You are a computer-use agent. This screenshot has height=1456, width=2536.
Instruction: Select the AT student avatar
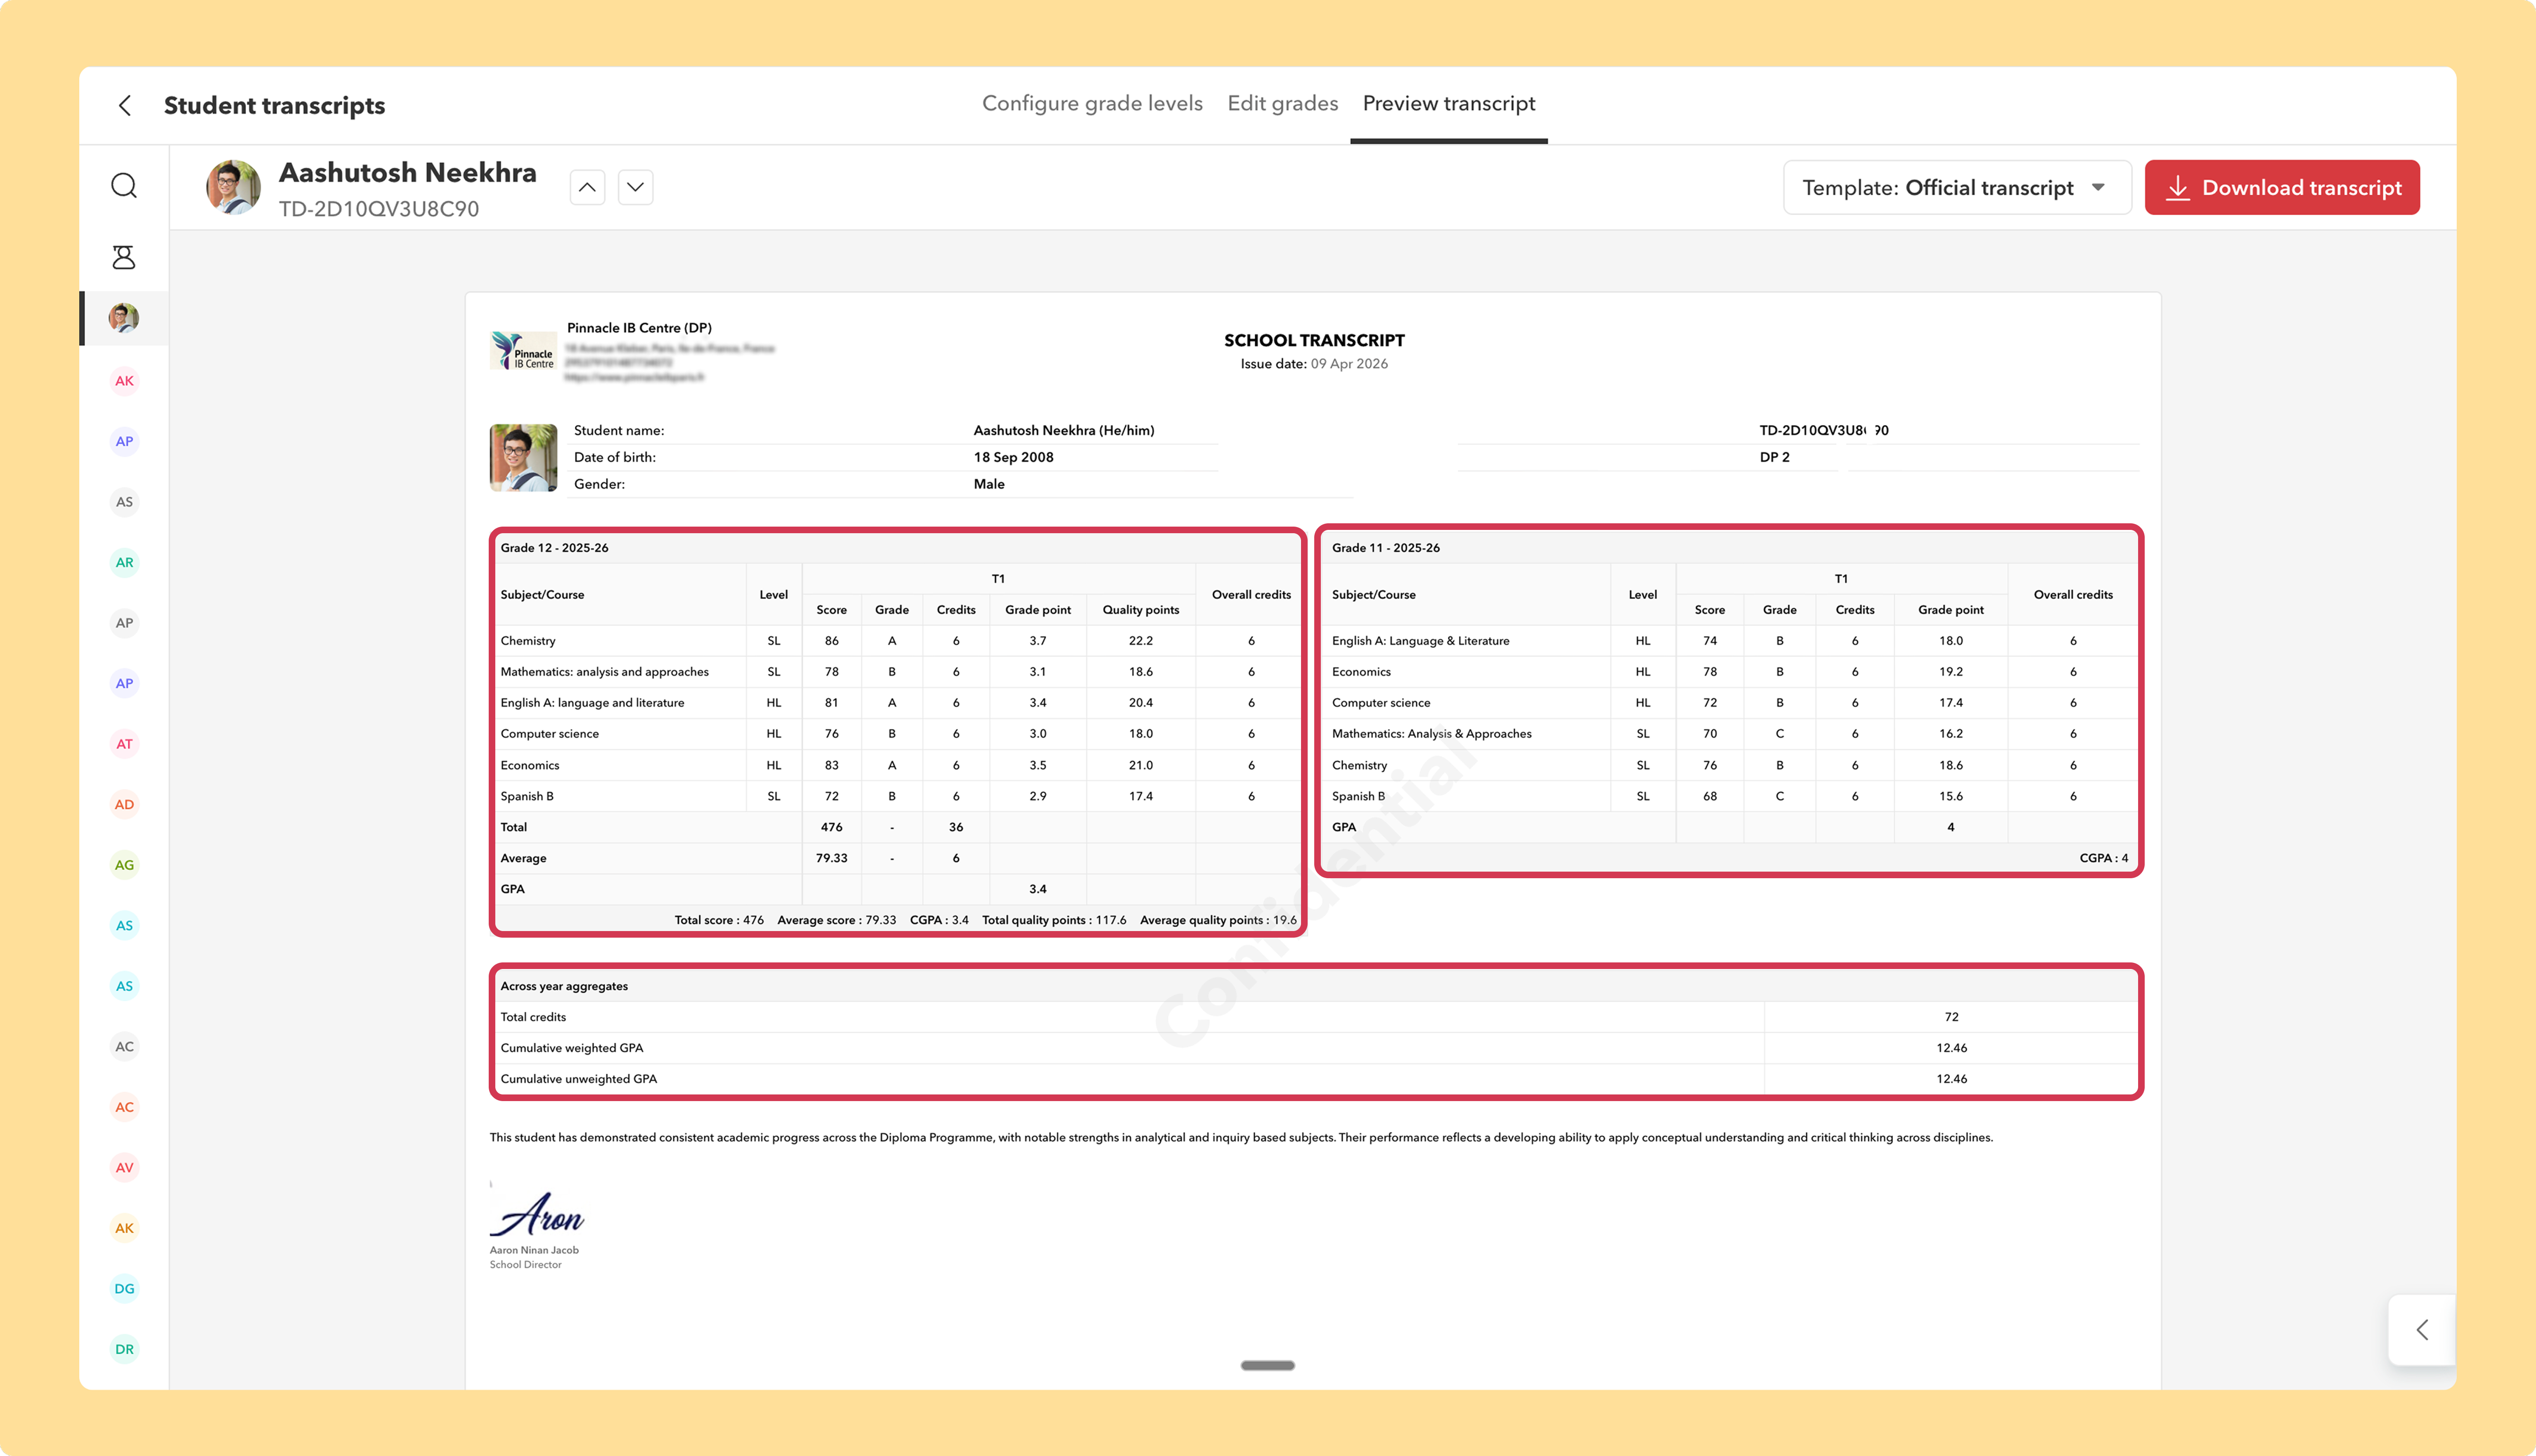124,744
